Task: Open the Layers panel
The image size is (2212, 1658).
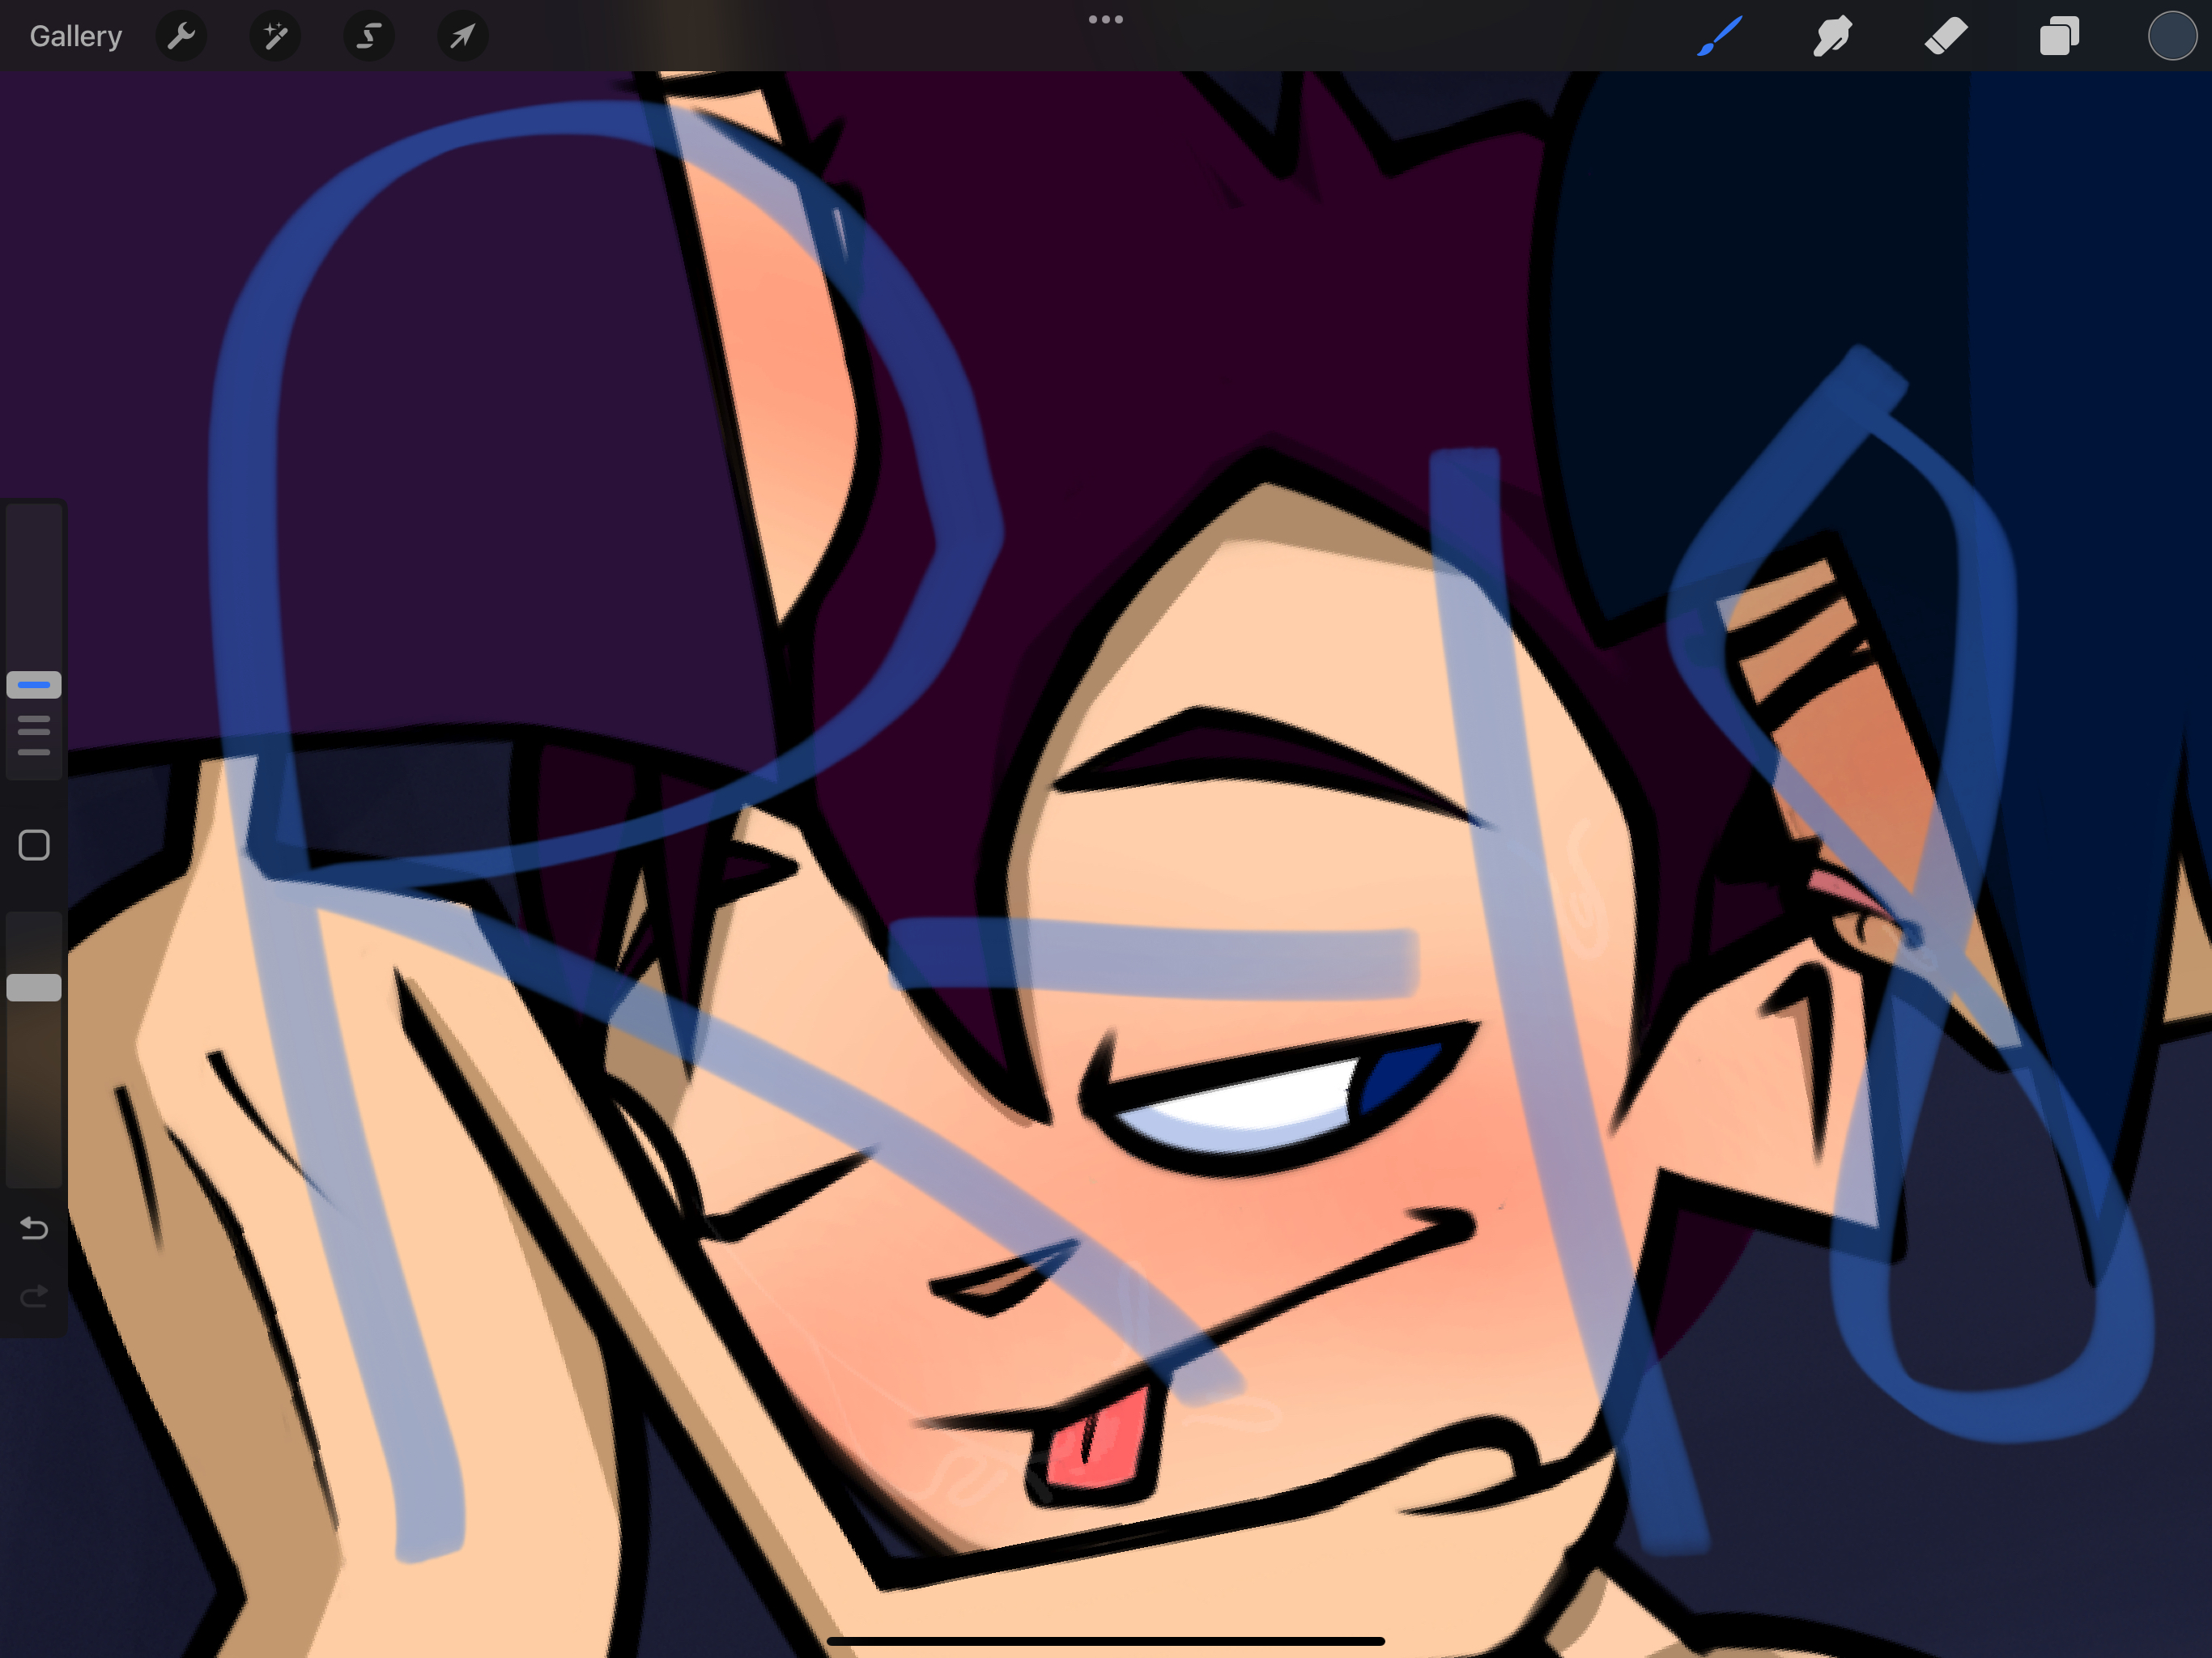Action: (x=2059, y=36)
